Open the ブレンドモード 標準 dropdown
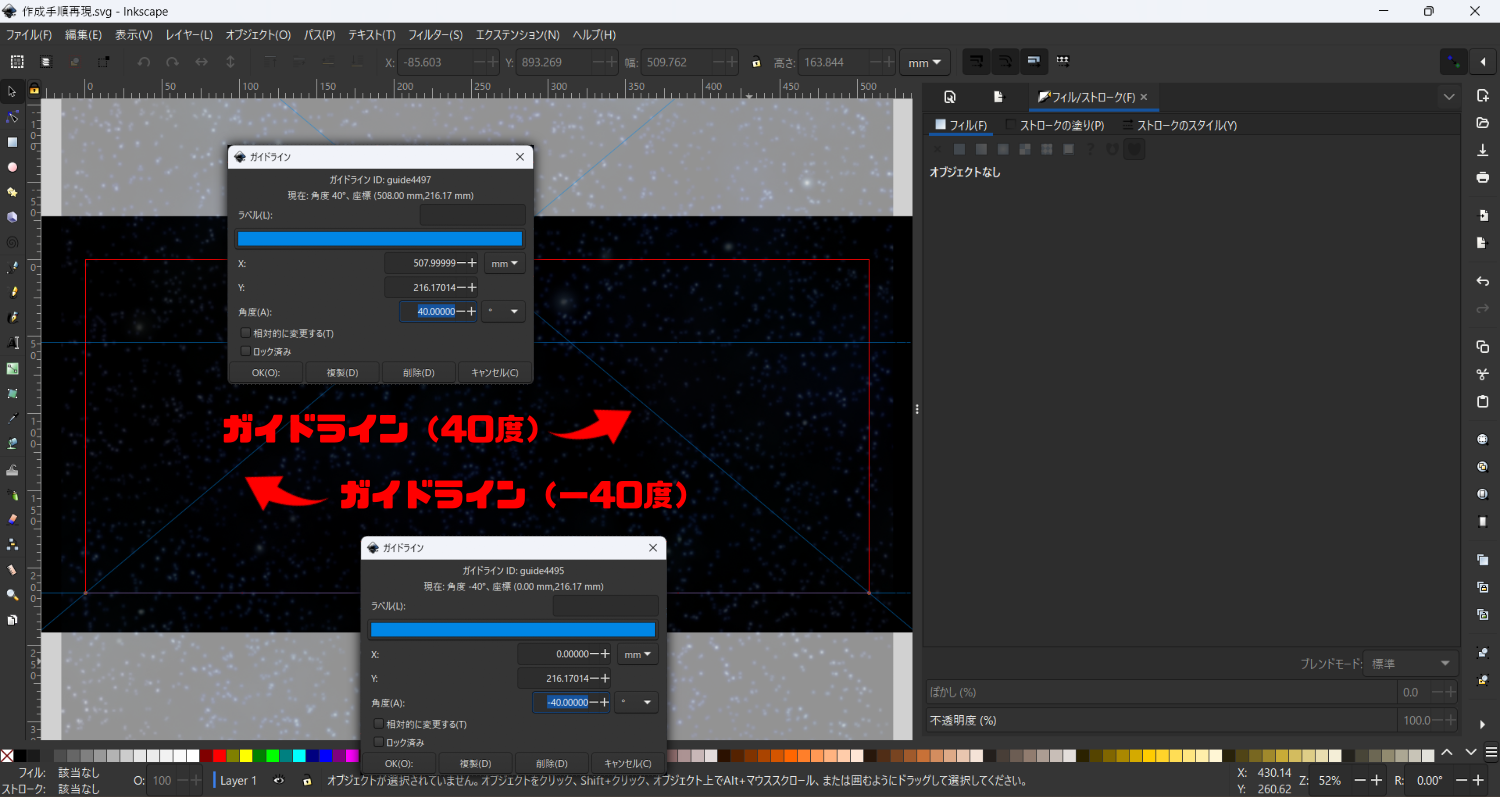Viewport: 1500px width, 797px height. click(1411, 663)
